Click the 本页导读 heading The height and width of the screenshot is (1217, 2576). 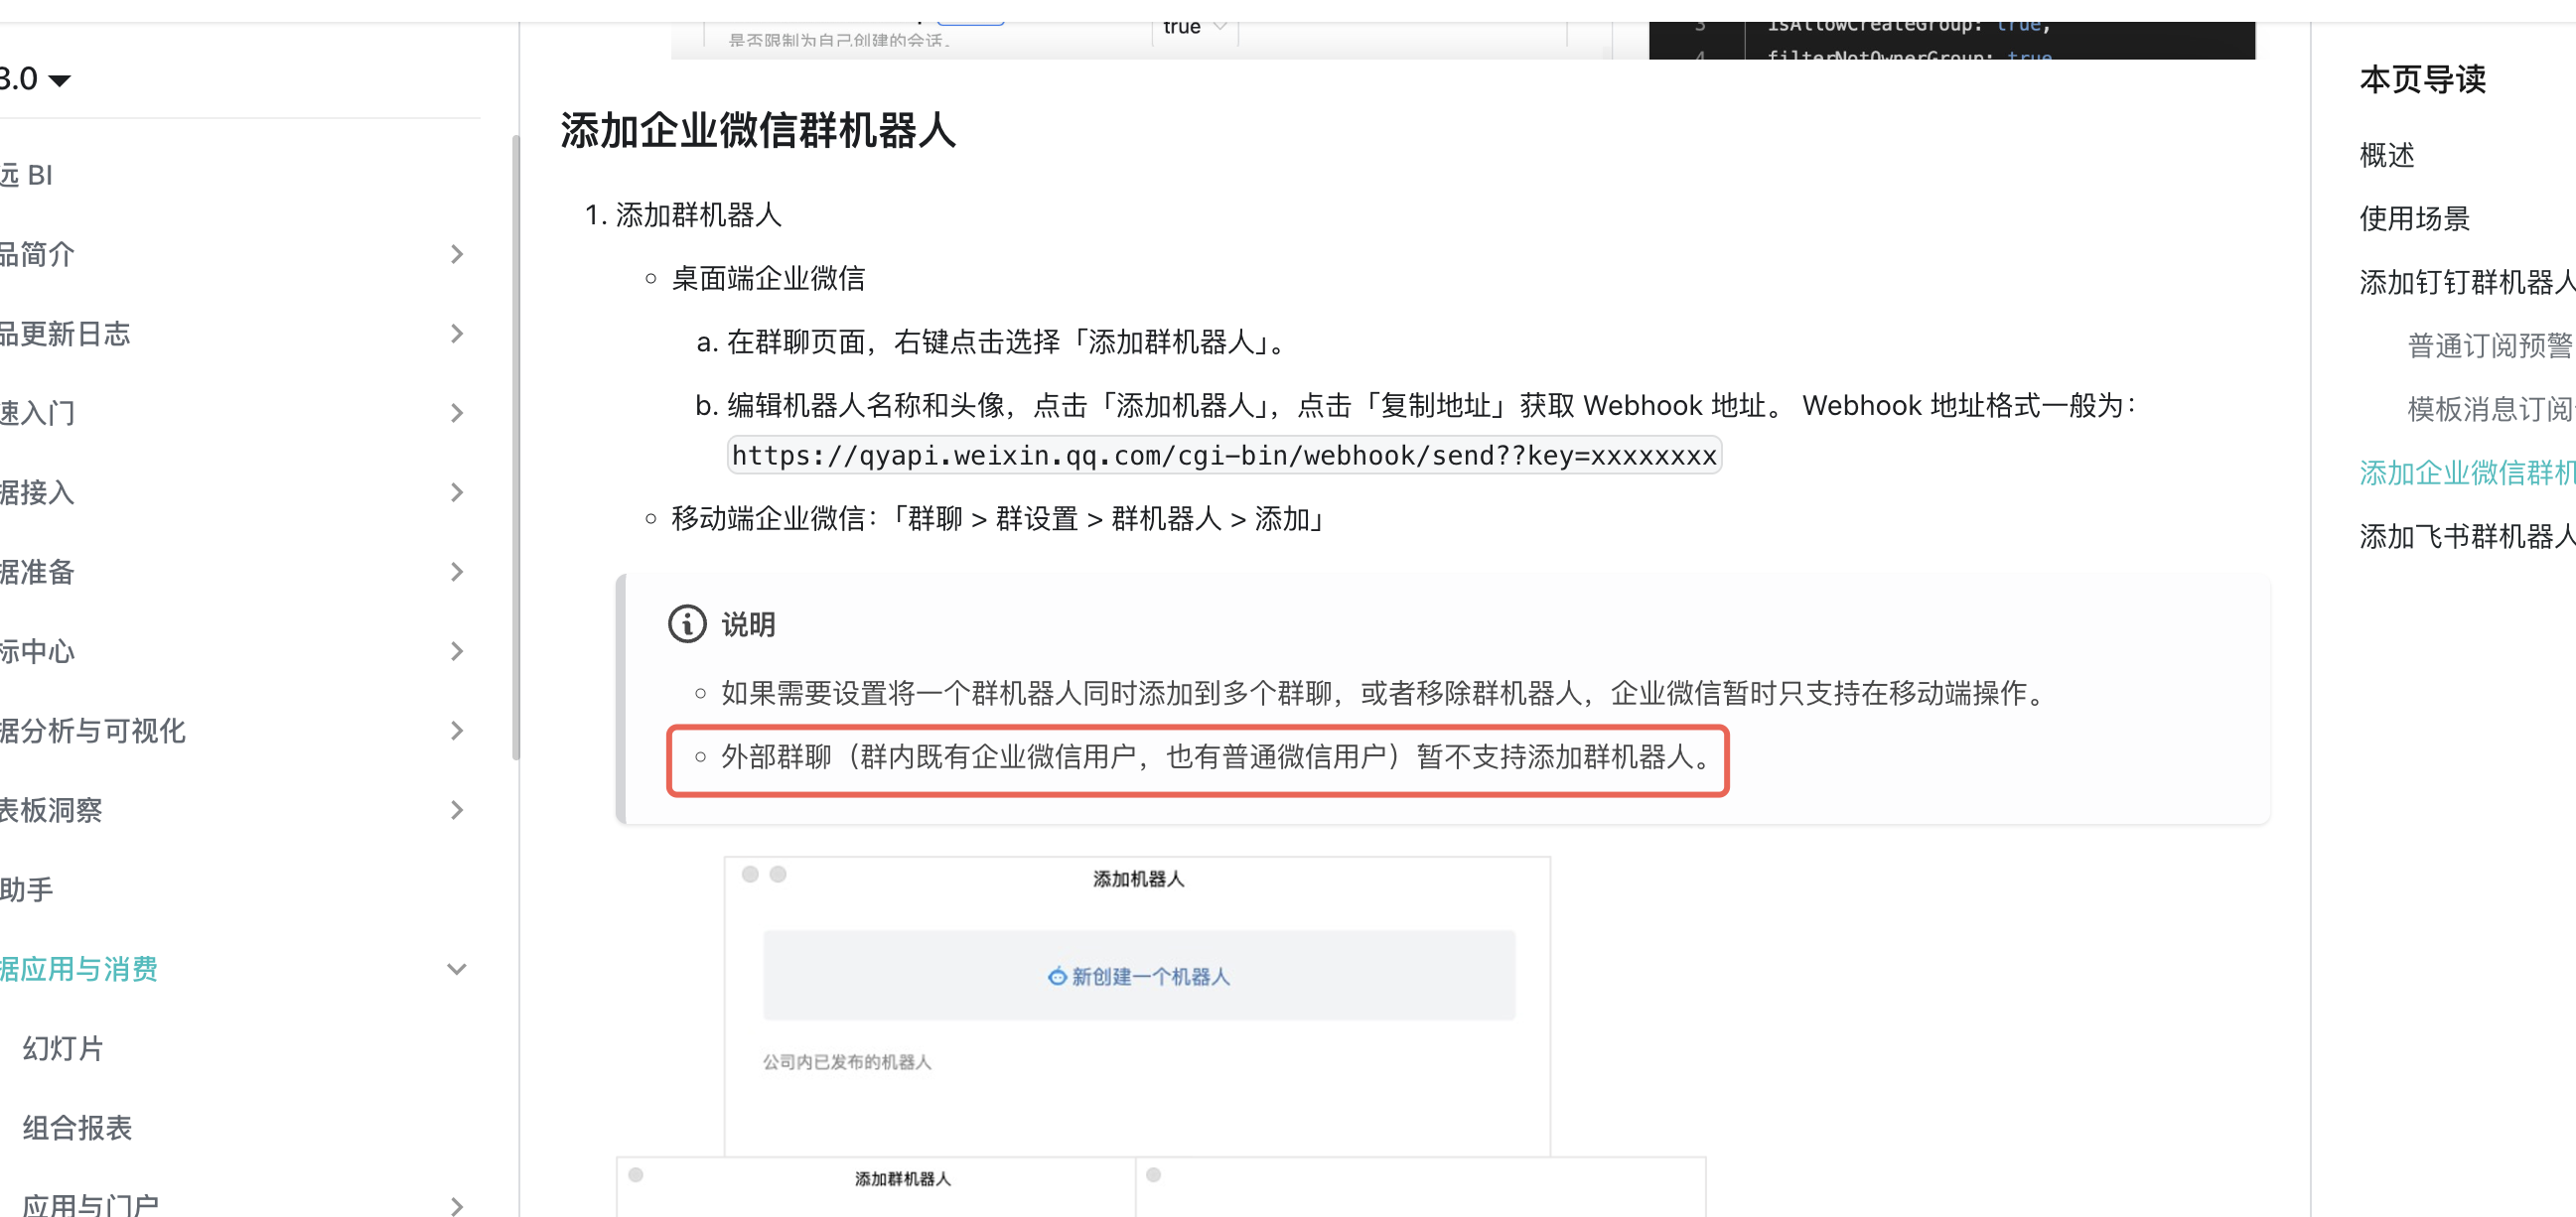[2422, 79]
